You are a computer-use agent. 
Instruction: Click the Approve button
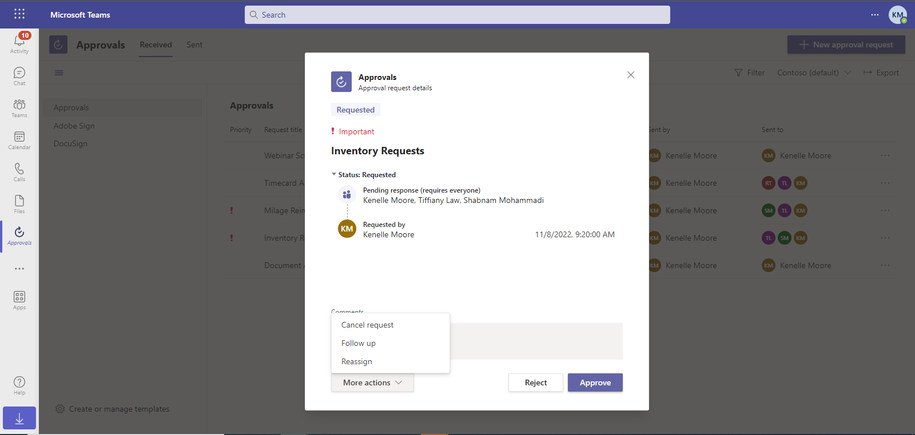click(595, 382)
